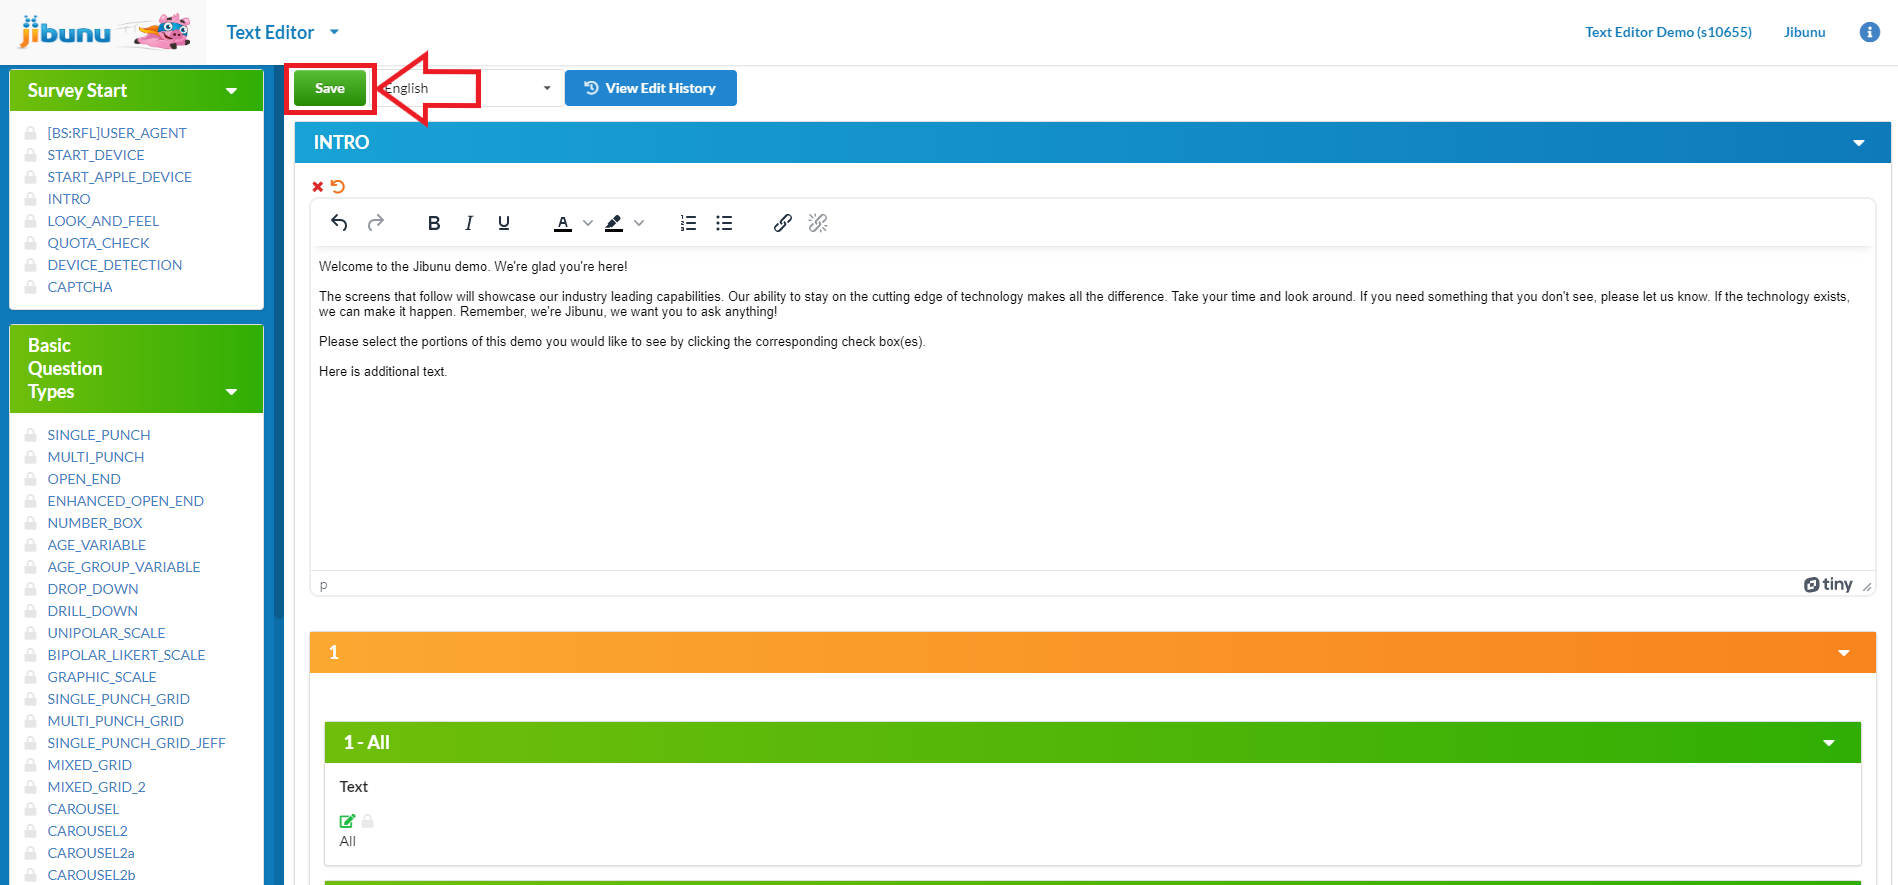
Task: Click the remove link icon
Action: pos(818,223)
